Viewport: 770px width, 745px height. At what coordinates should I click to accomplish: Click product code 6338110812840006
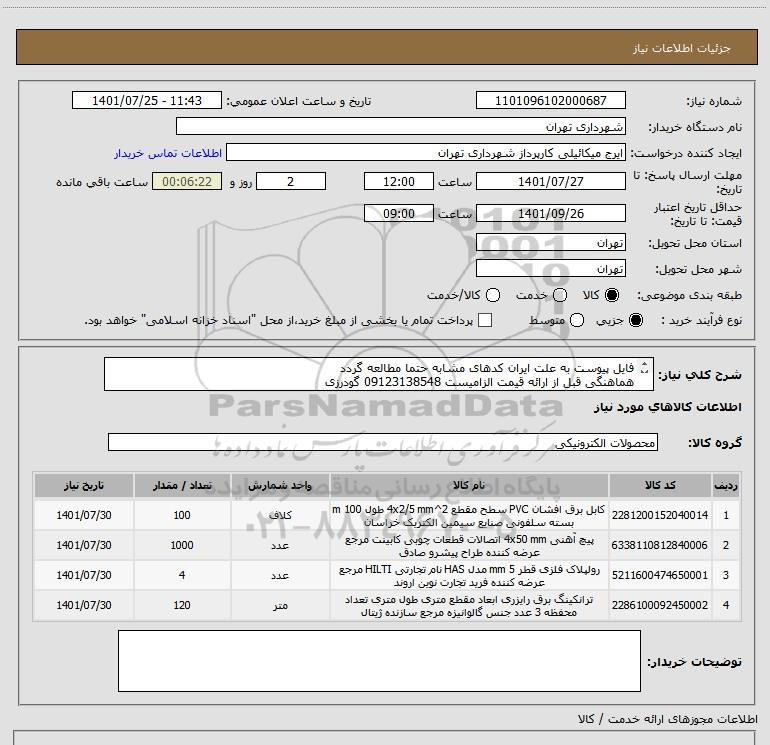pos(660,545)
